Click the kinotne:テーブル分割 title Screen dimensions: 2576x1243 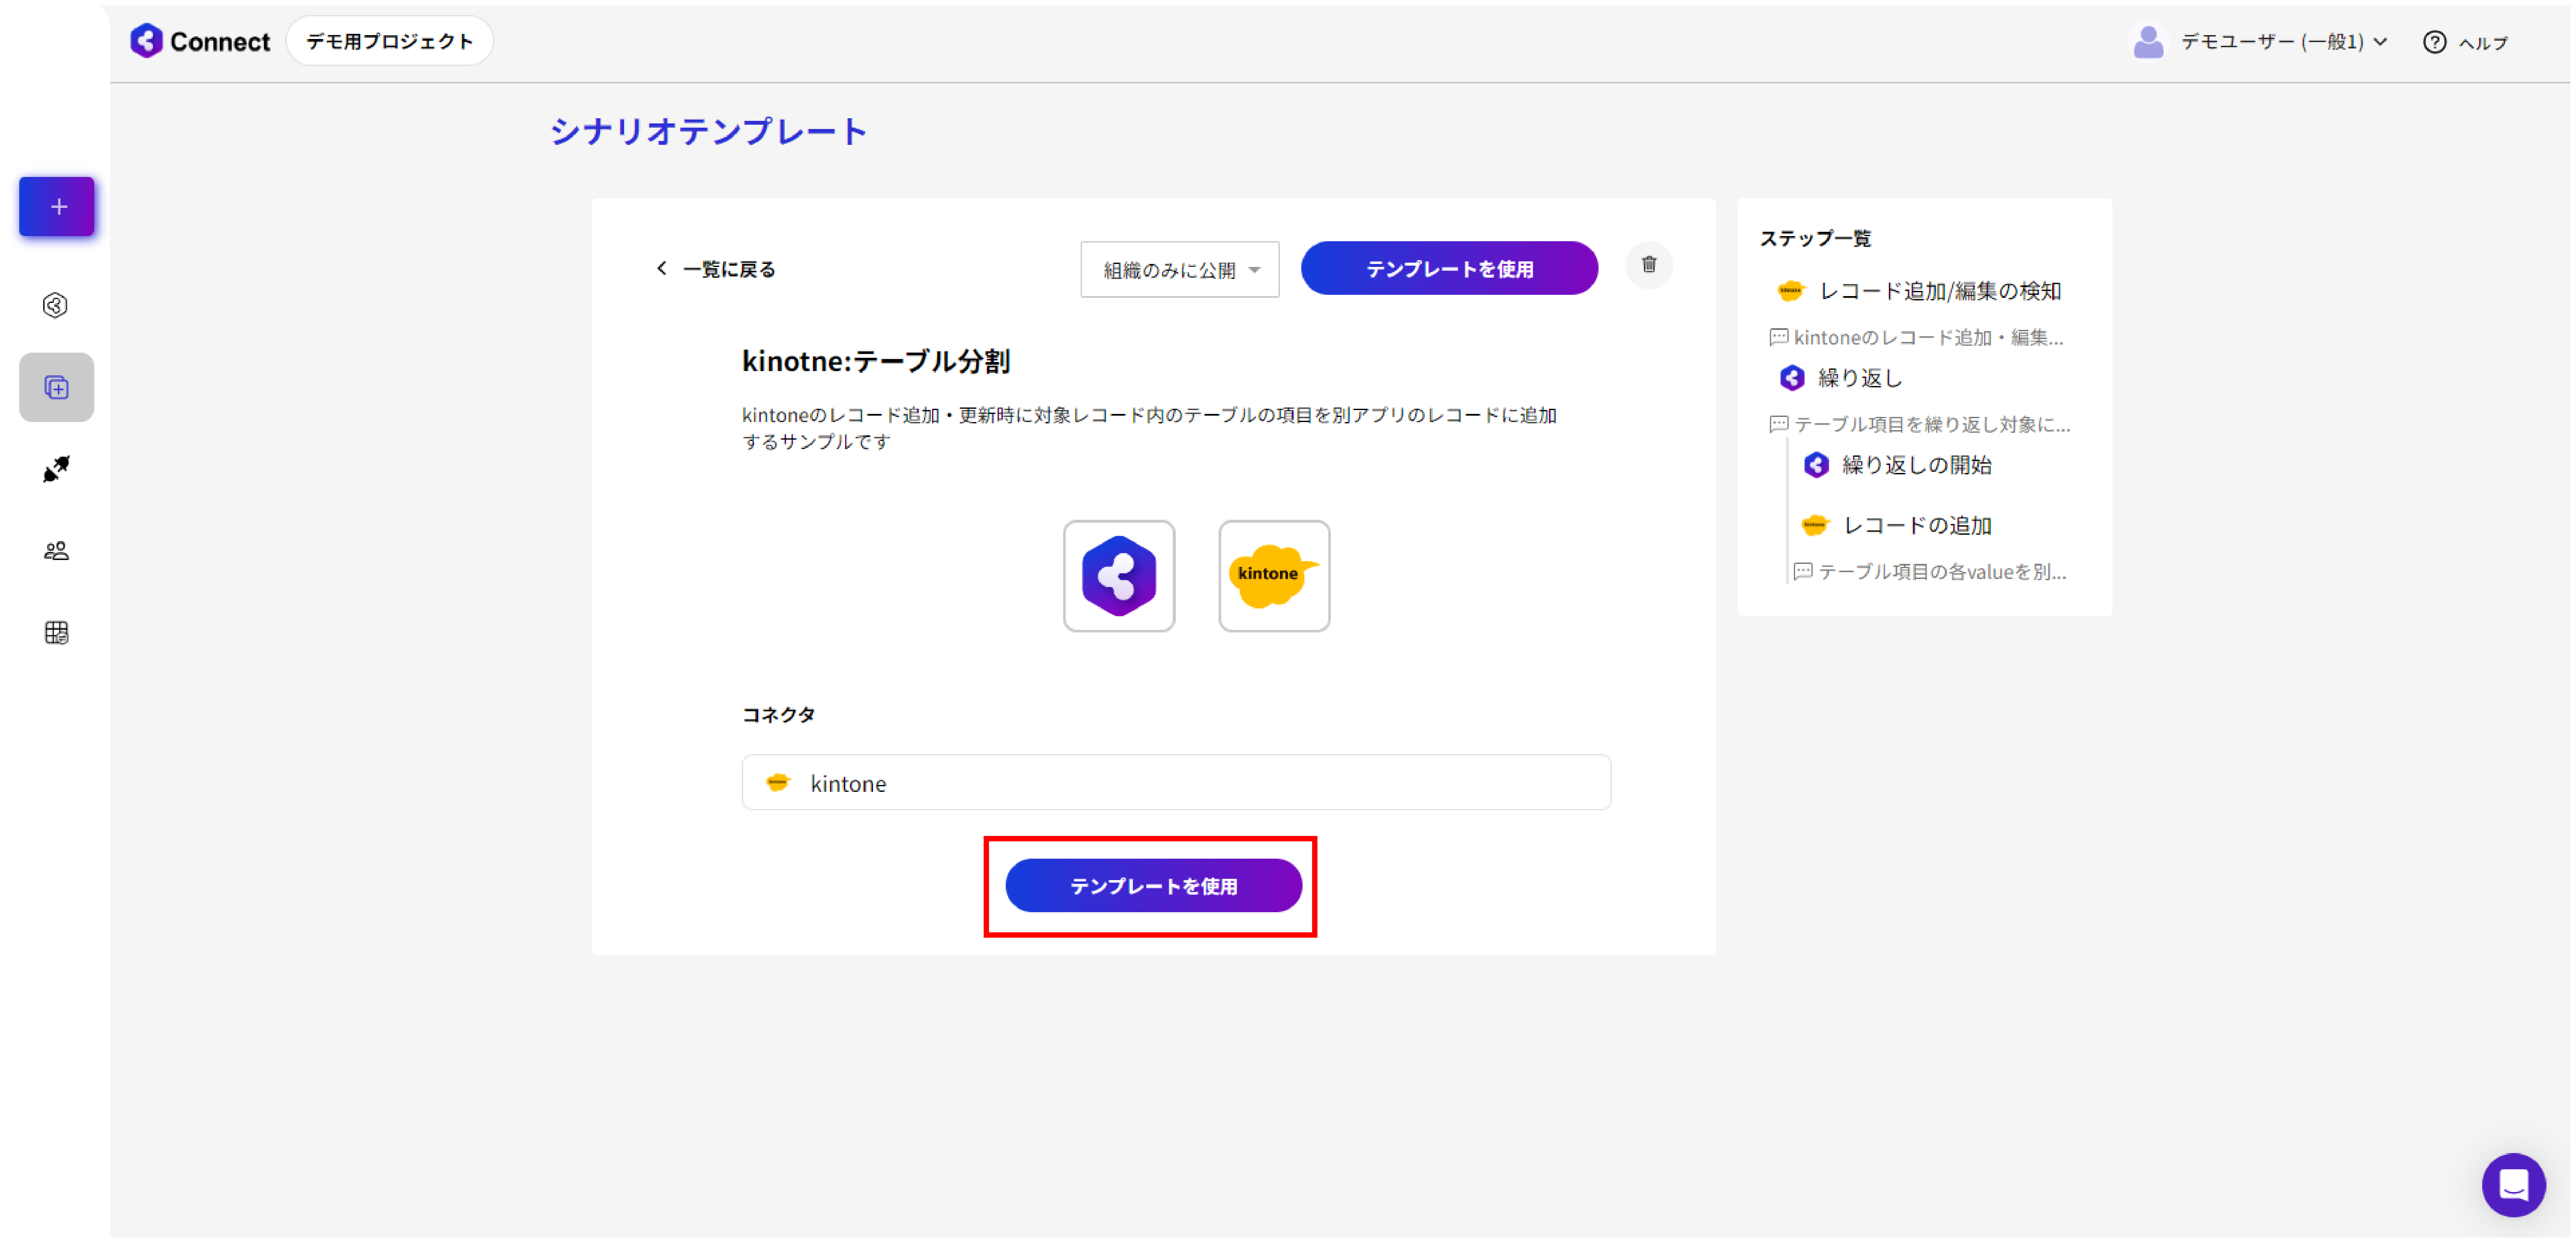pos(876,362)
